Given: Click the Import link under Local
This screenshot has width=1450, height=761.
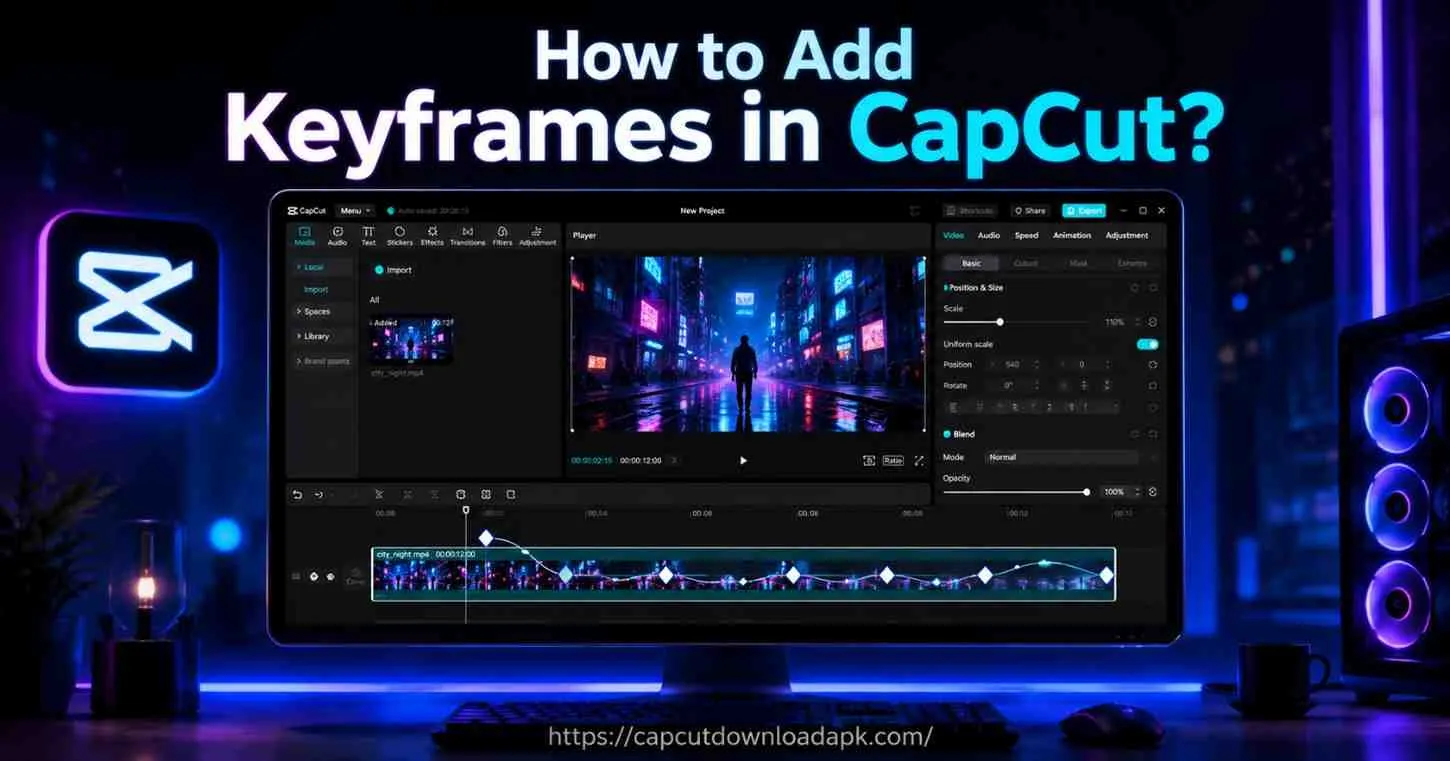Looking at the screenshot, I should click(x=316, y=289).
